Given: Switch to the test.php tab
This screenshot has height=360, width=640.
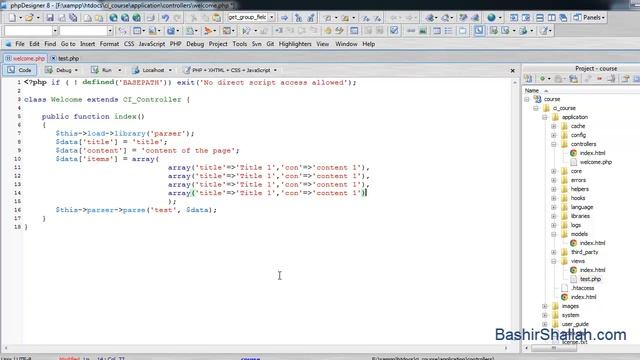Looking at the screenshot, I should pos(69,58).
